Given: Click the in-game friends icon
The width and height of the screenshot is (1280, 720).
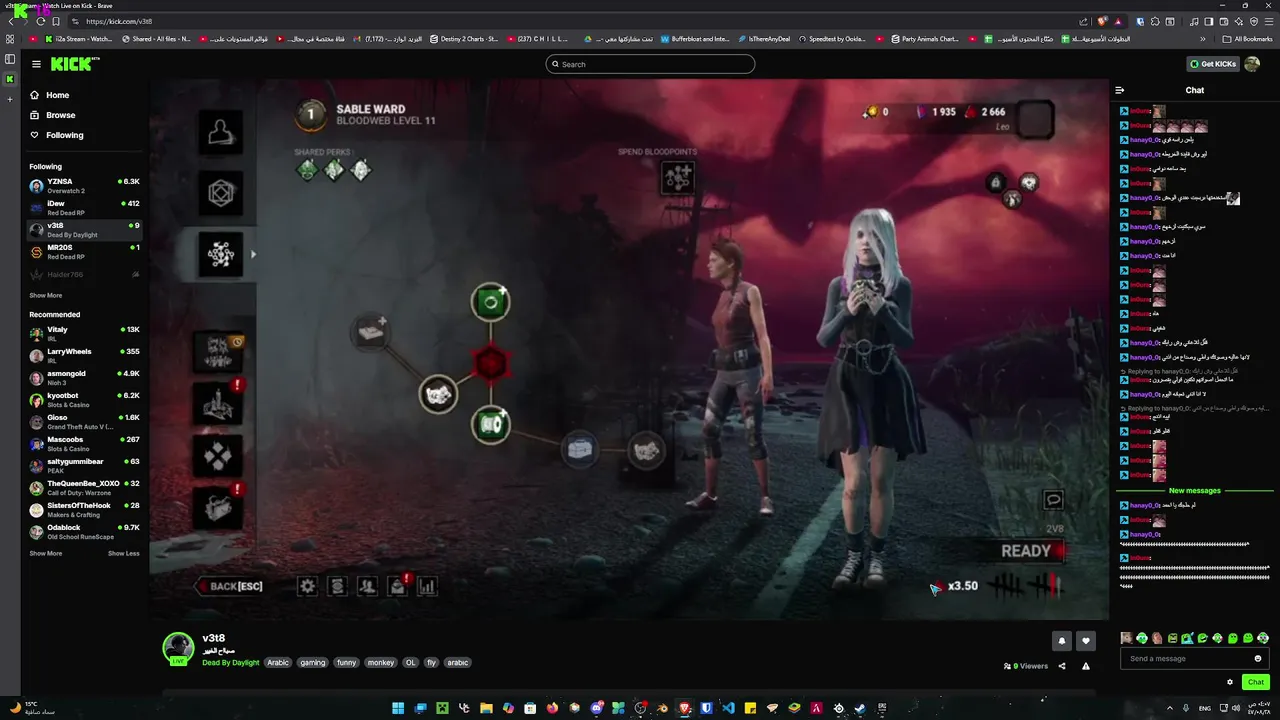Looking at the screenshot, I should point(368,586).
